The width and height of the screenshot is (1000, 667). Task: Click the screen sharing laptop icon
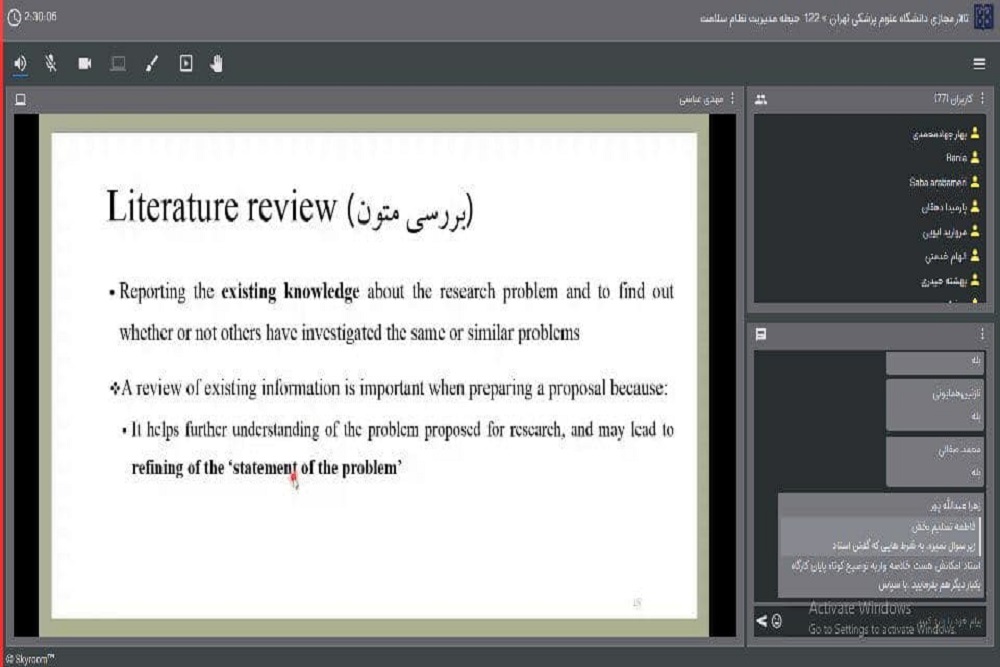[x=118, y=64]
